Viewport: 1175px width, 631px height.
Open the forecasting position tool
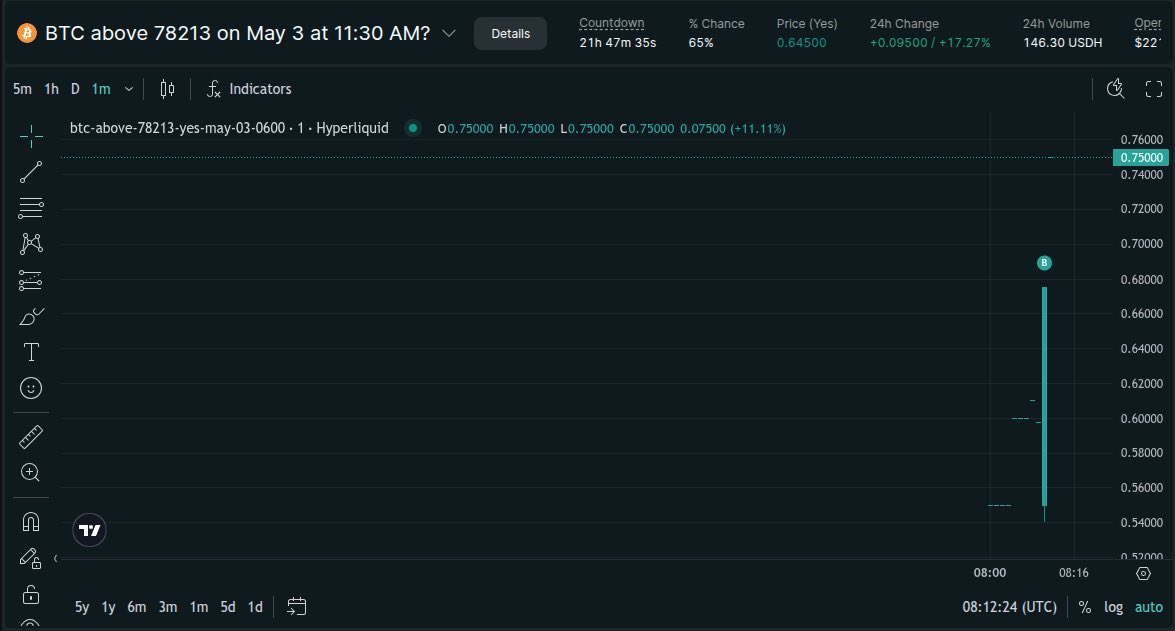31,280
